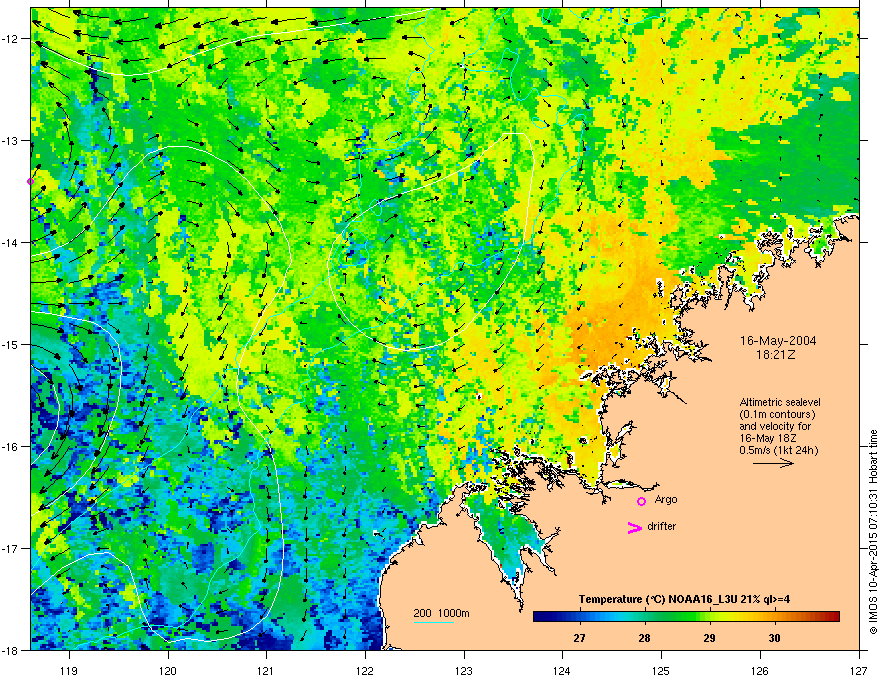Screen dimensions: 880x680
Task: Click the longitude axis label 125
Action: coord(661,670)
